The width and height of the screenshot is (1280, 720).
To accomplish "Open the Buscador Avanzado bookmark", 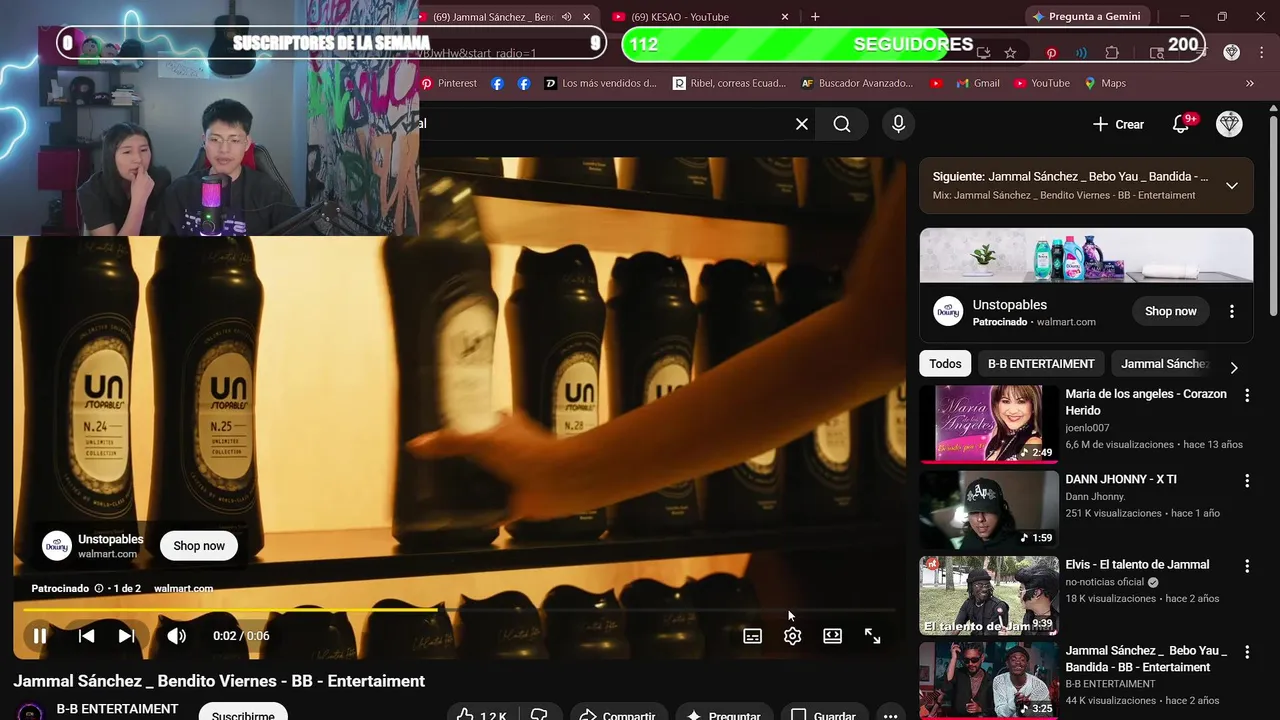I will (857, 83).
